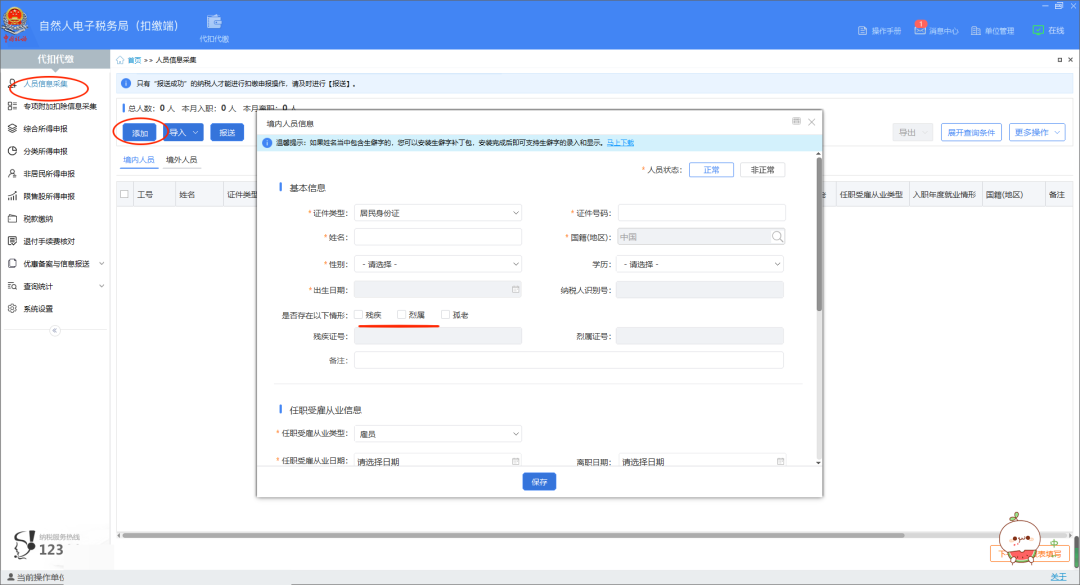Screen dimensions: 1080x585
Task: Collapse the left sidebar with the arrow button
Action: point(54,331)
